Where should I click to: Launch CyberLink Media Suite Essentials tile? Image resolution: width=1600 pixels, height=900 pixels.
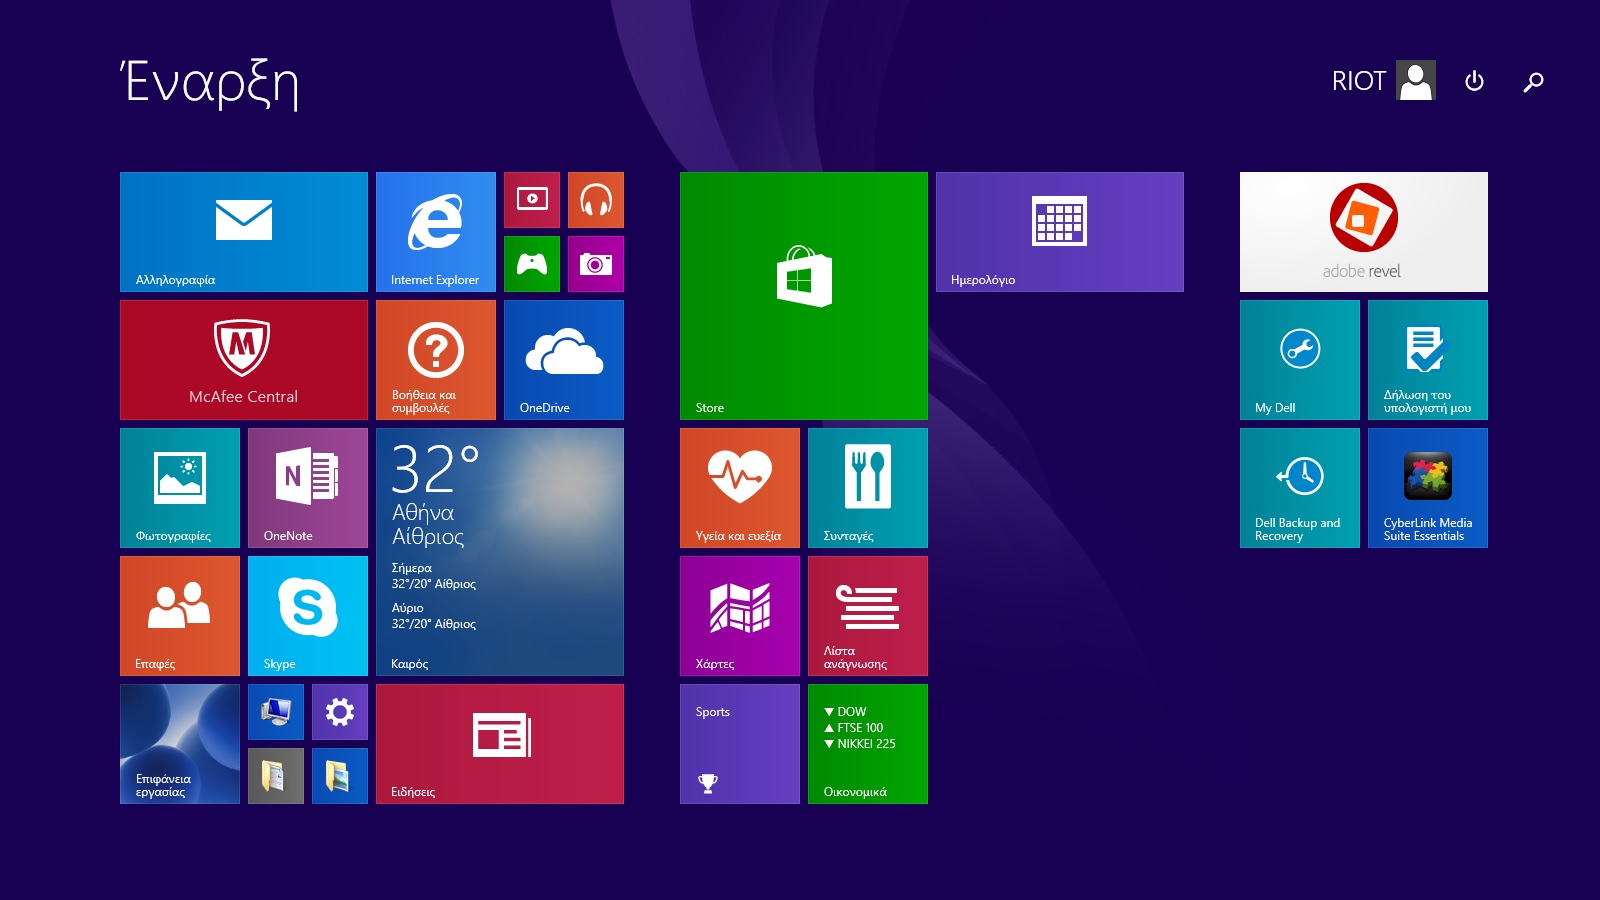point(1428,488)
